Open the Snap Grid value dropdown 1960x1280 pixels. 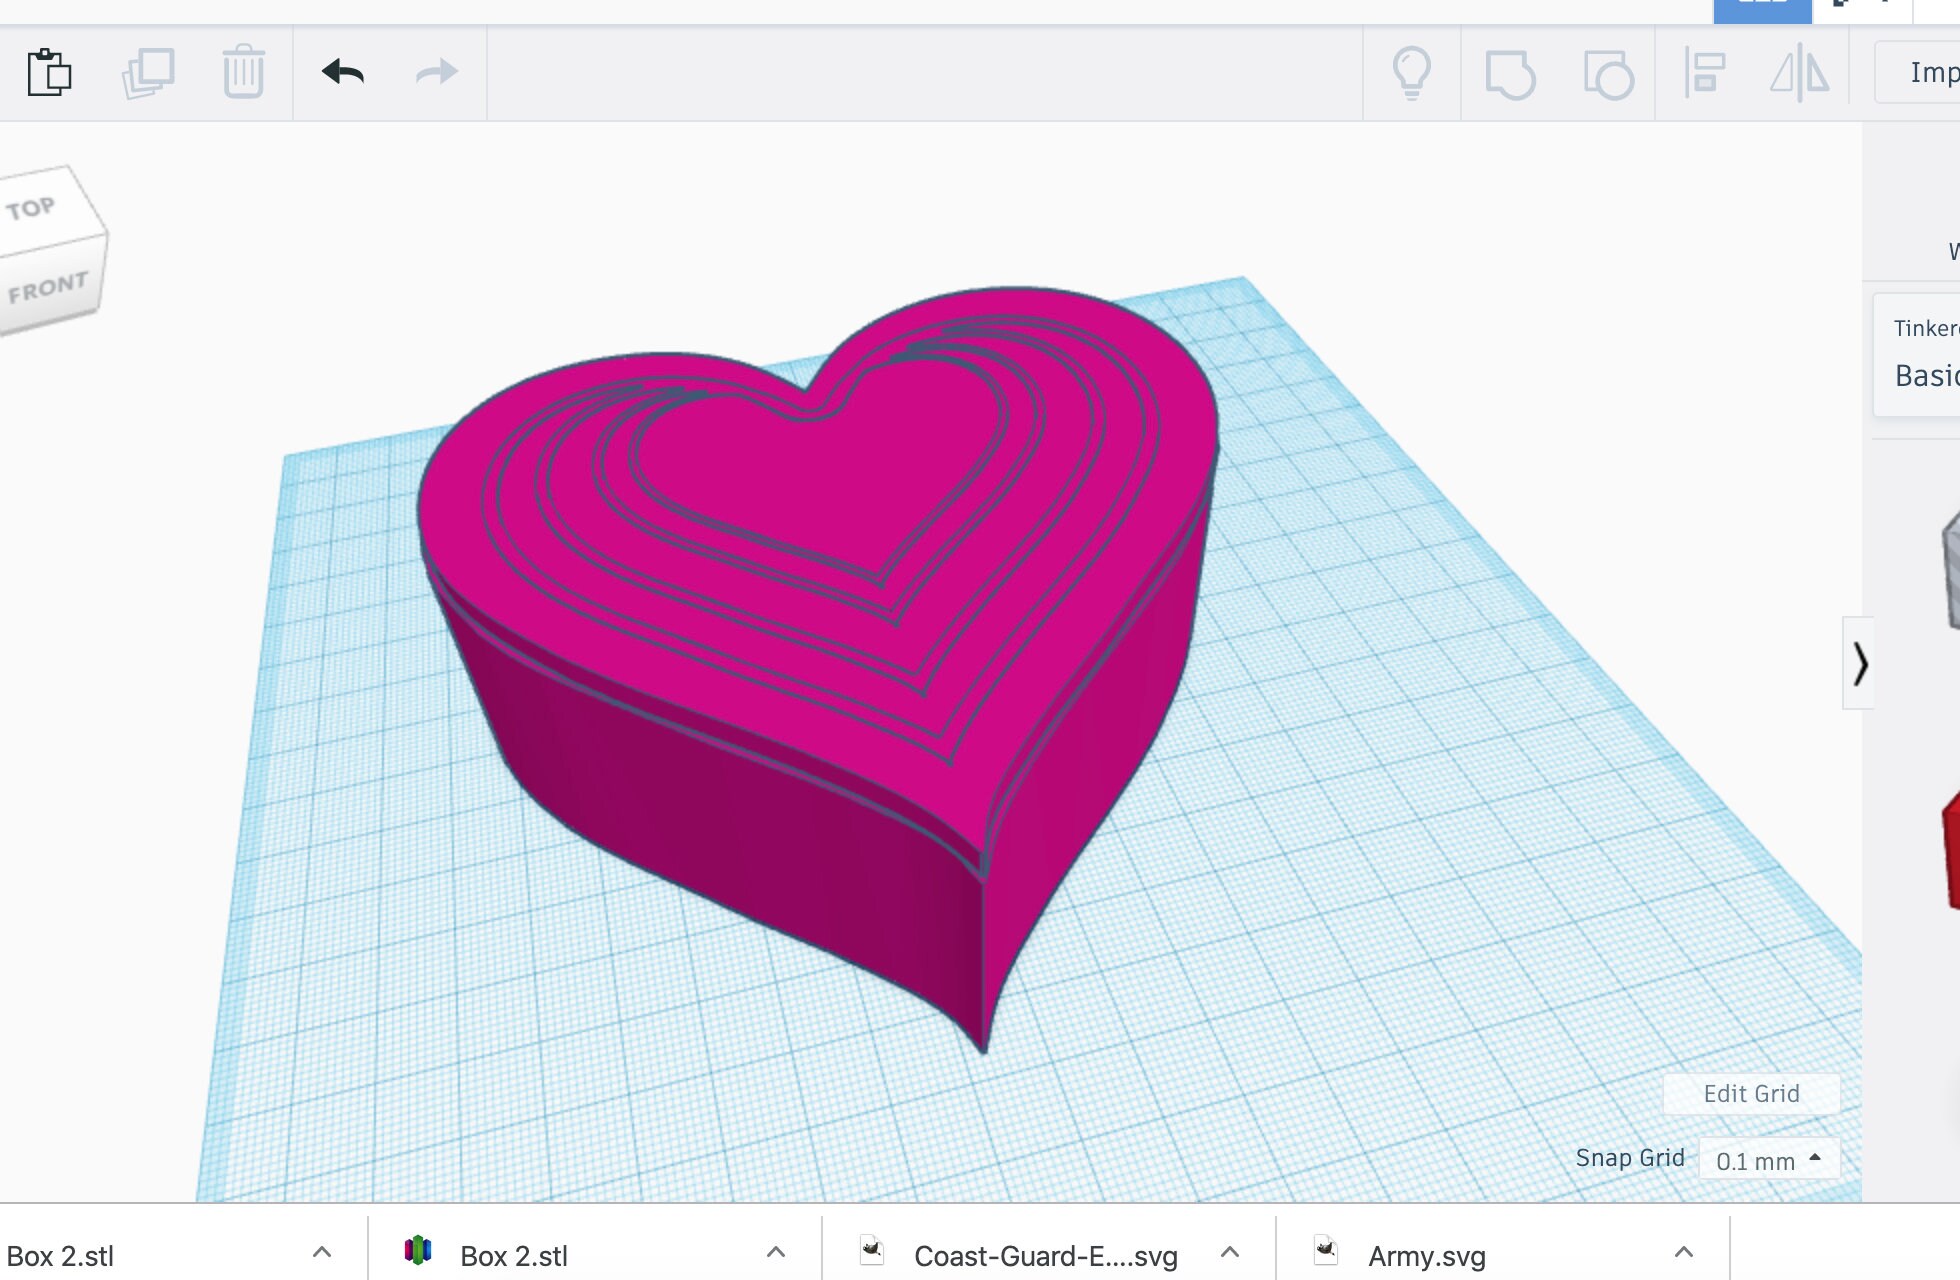point(1768,1159)
